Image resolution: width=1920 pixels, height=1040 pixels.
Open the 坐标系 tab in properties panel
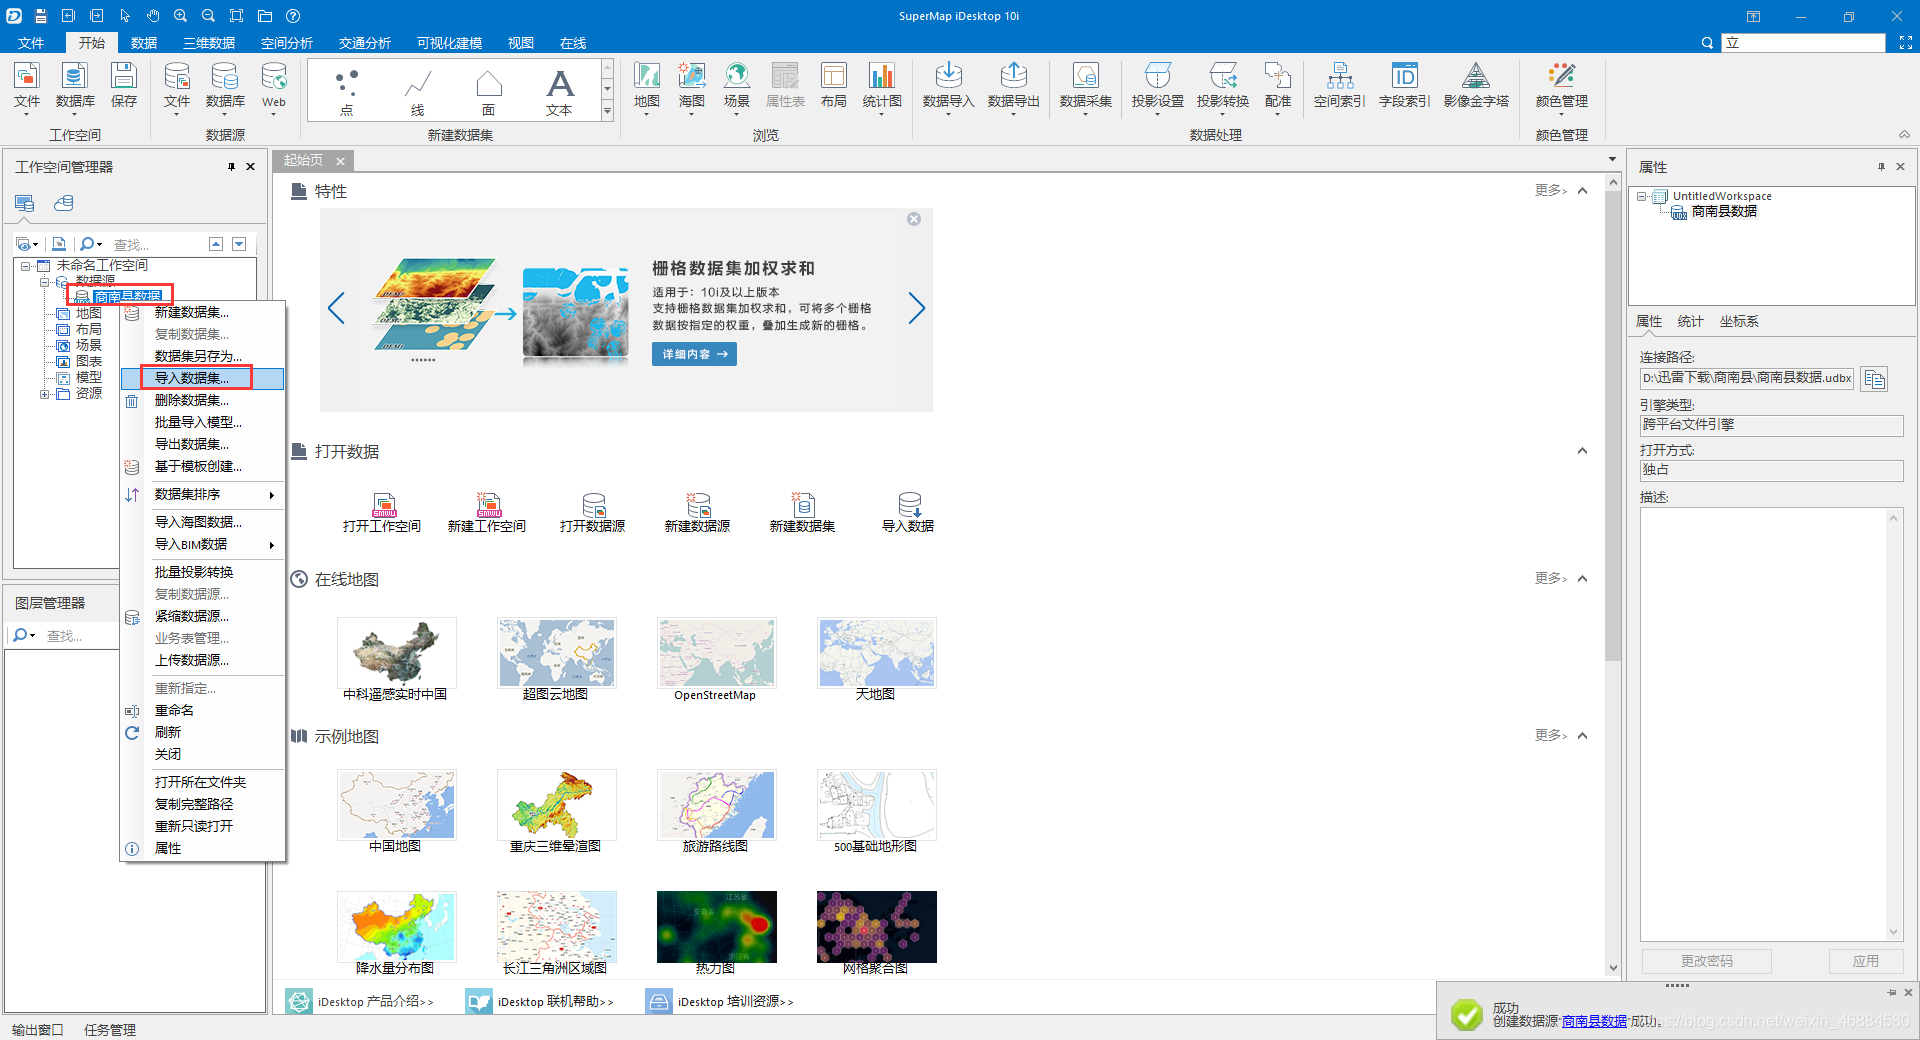point(1739,321)
